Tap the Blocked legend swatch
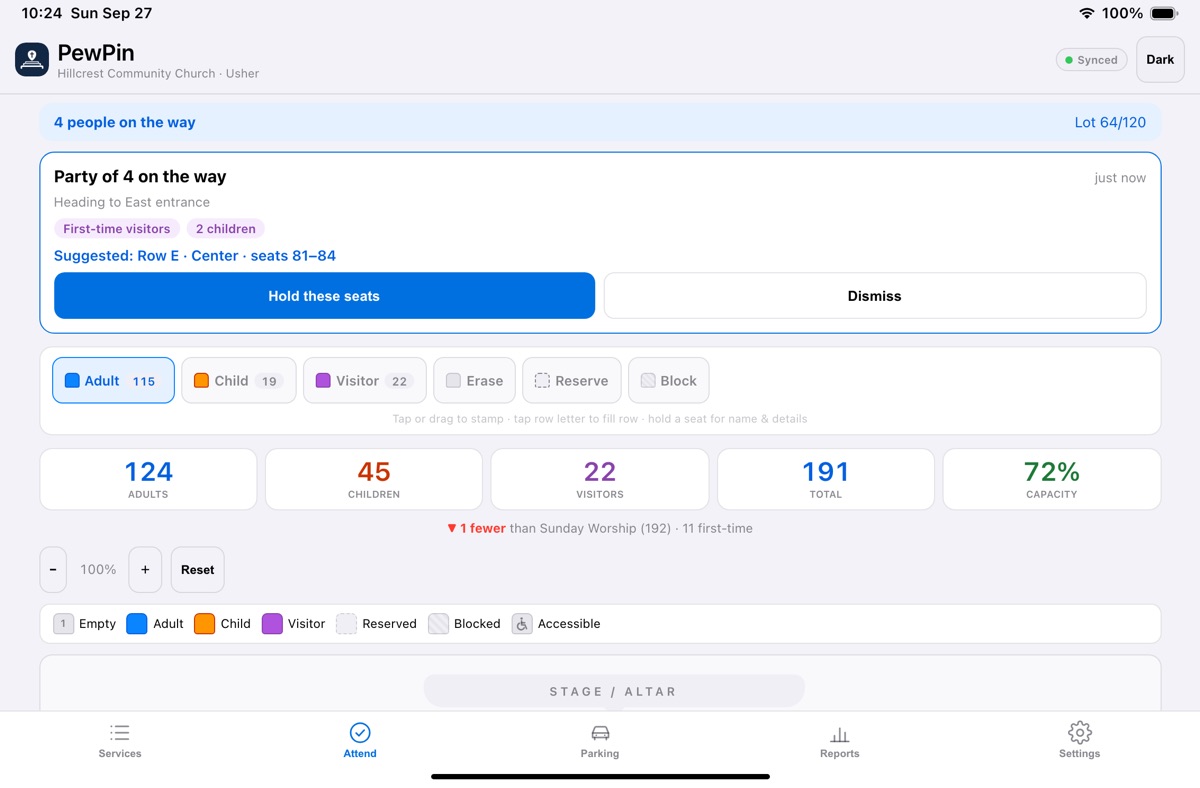This screenshot has height=788, width=1200. 438,624
